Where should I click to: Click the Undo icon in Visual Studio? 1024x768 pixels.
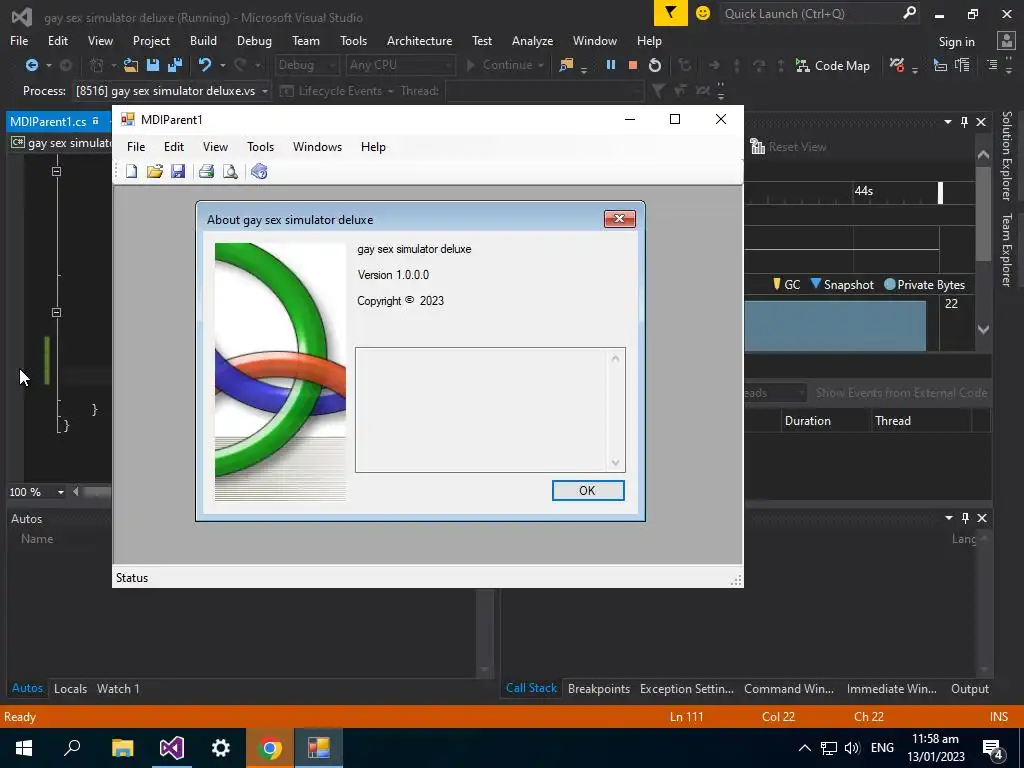click(205, 65)
